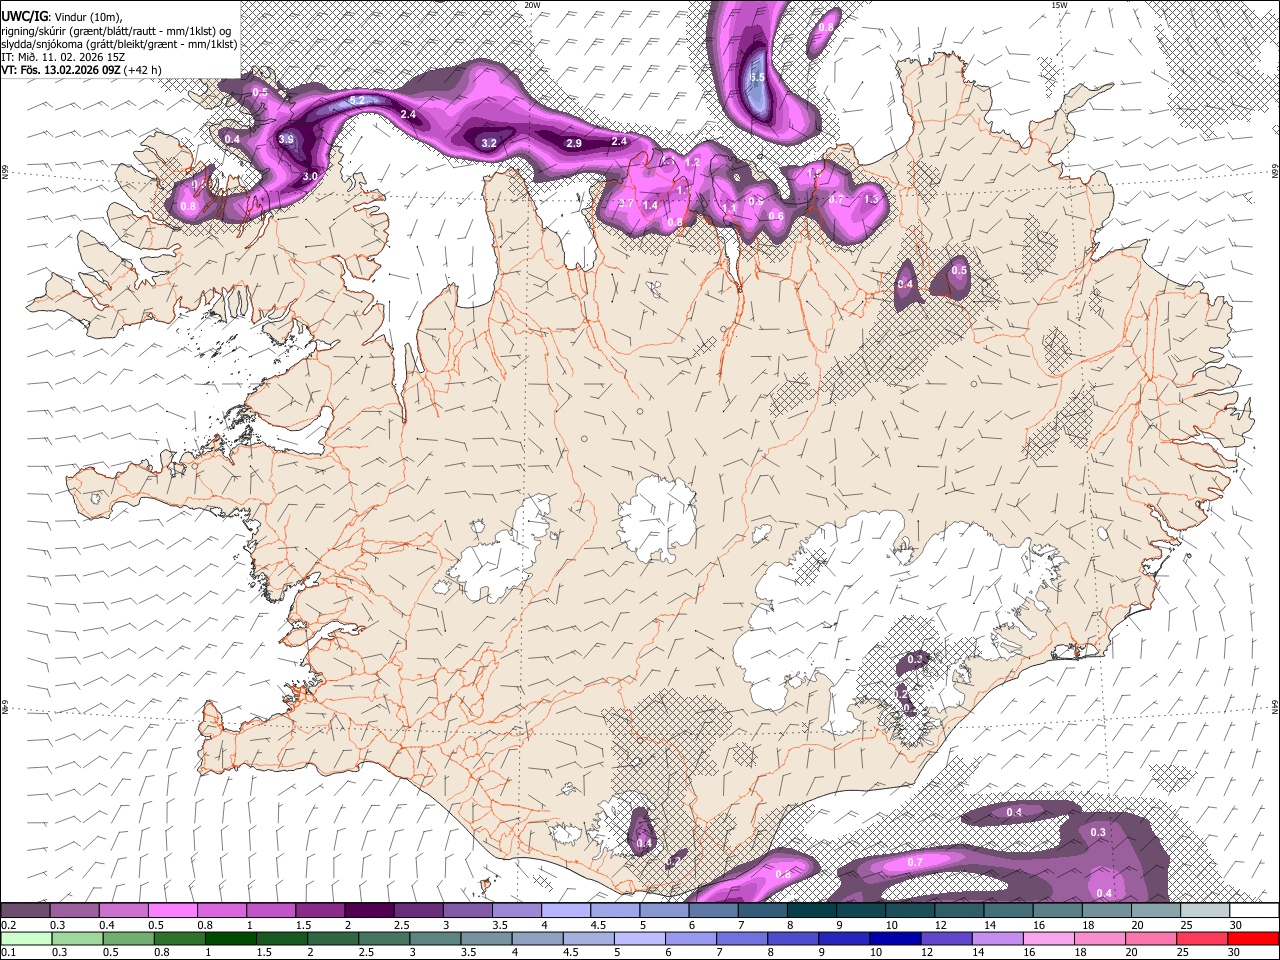Click the 15W longitude label

[1059, 5]
